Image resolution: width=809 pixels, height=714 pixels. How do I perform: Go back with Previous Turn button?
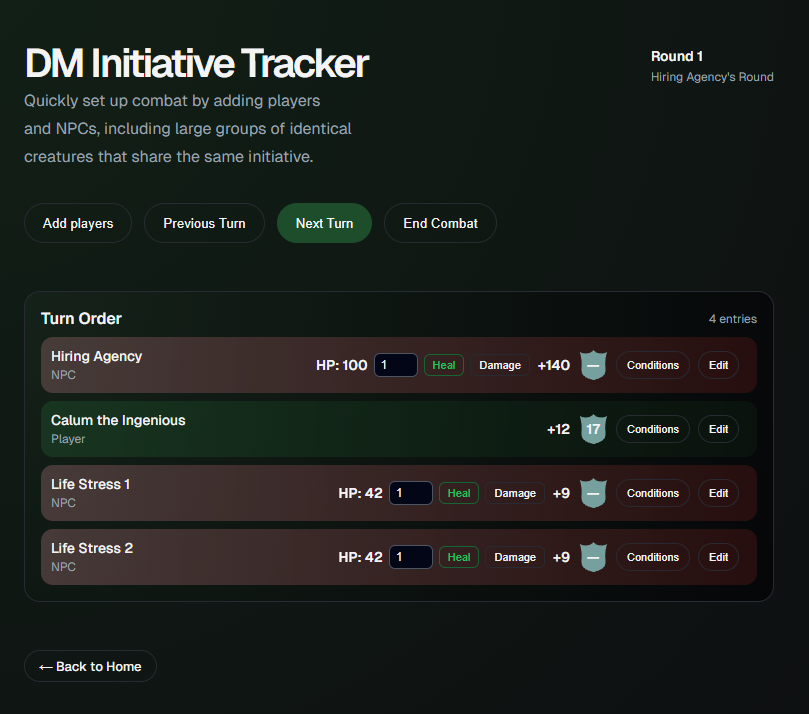[204, 223]
